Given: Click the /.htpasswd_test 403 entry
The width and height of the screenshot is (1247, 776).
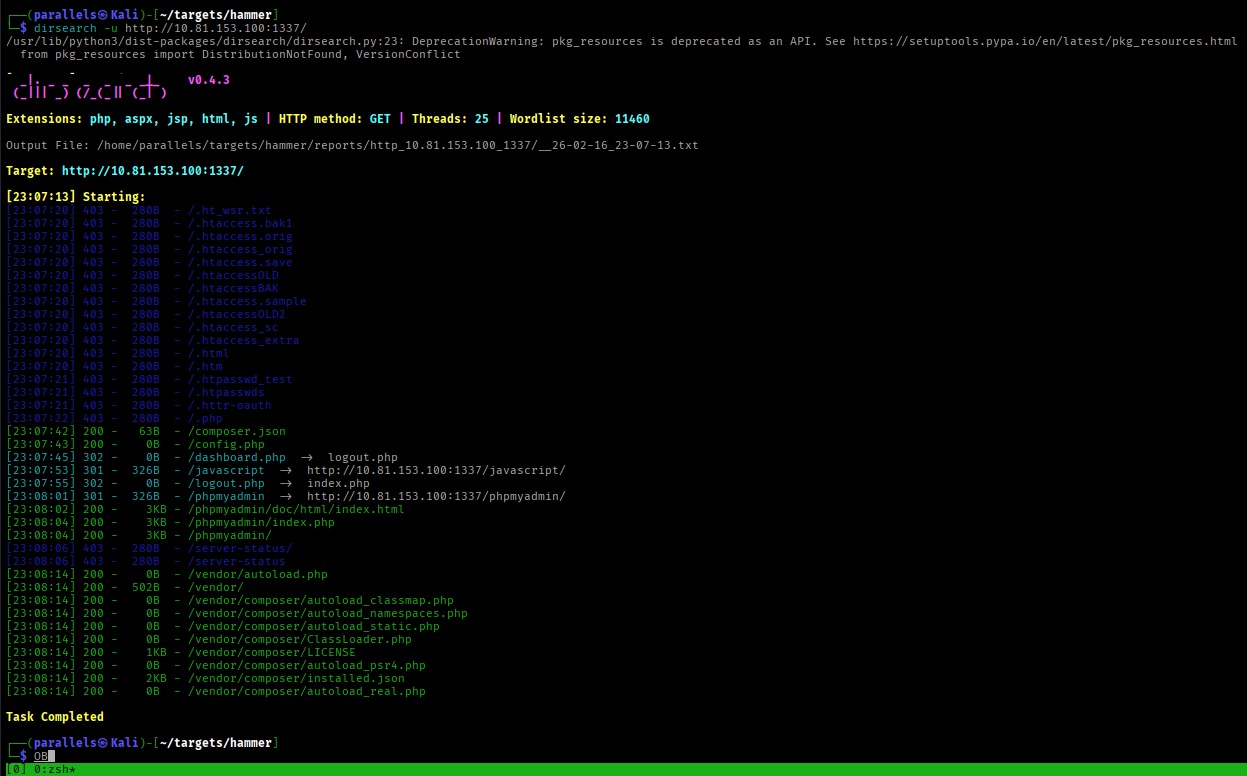Looking at the screenshot, I should [x=240, y=379].
